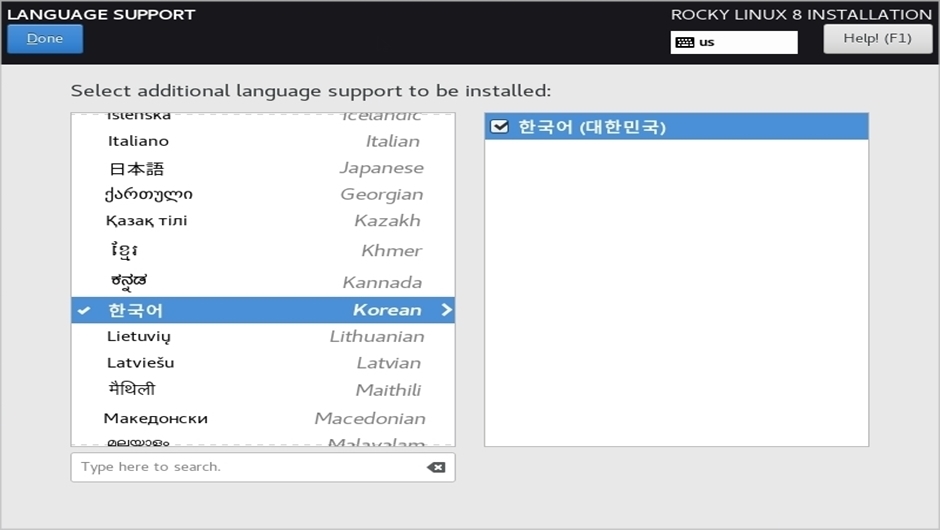This screenshot has width=940, height=530.
Task: Select Қазақ тілі Kazakh row
Action: pos(263,221)
